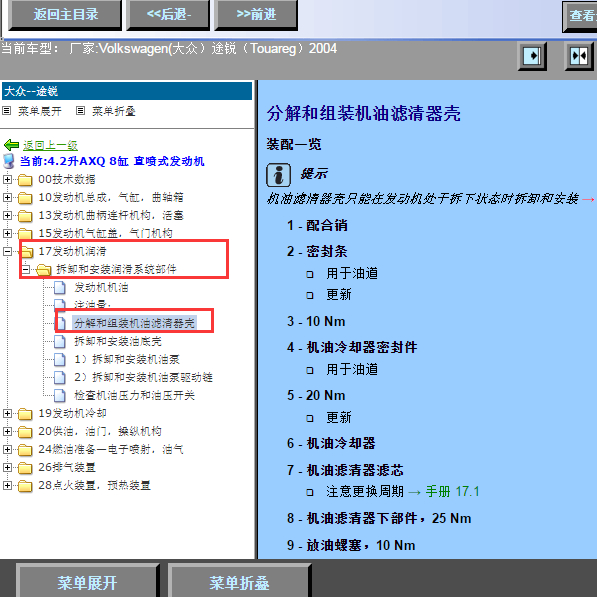Click the double-arrow panel split icon
The width and height of the screenshot is (597, 597).
(x=579, y=56)
